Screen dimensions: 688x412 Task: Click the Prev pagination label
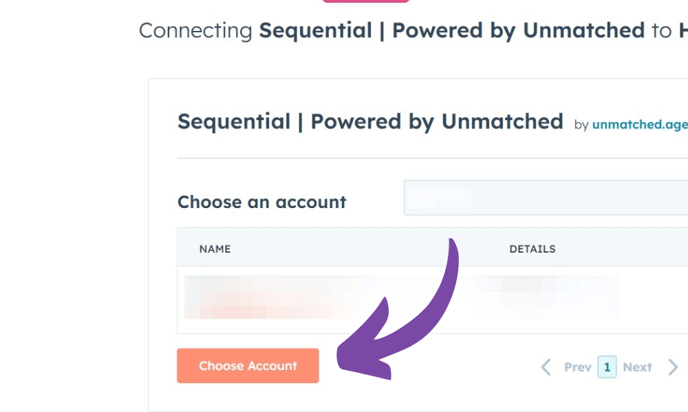click(x=577, y=367)
